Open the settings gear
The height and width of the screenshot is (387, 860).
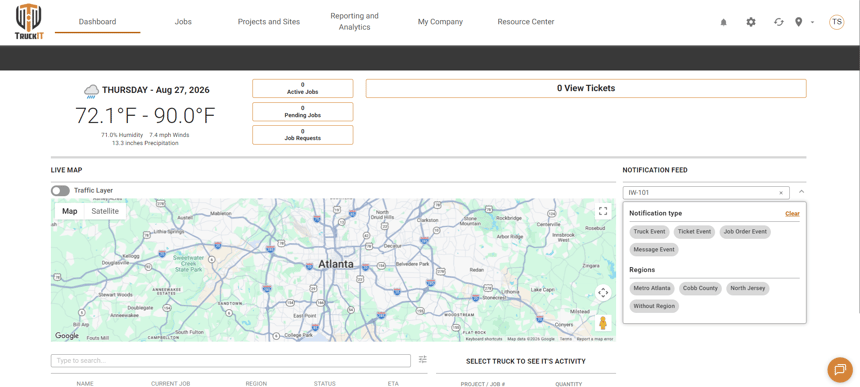click(751, 22)
